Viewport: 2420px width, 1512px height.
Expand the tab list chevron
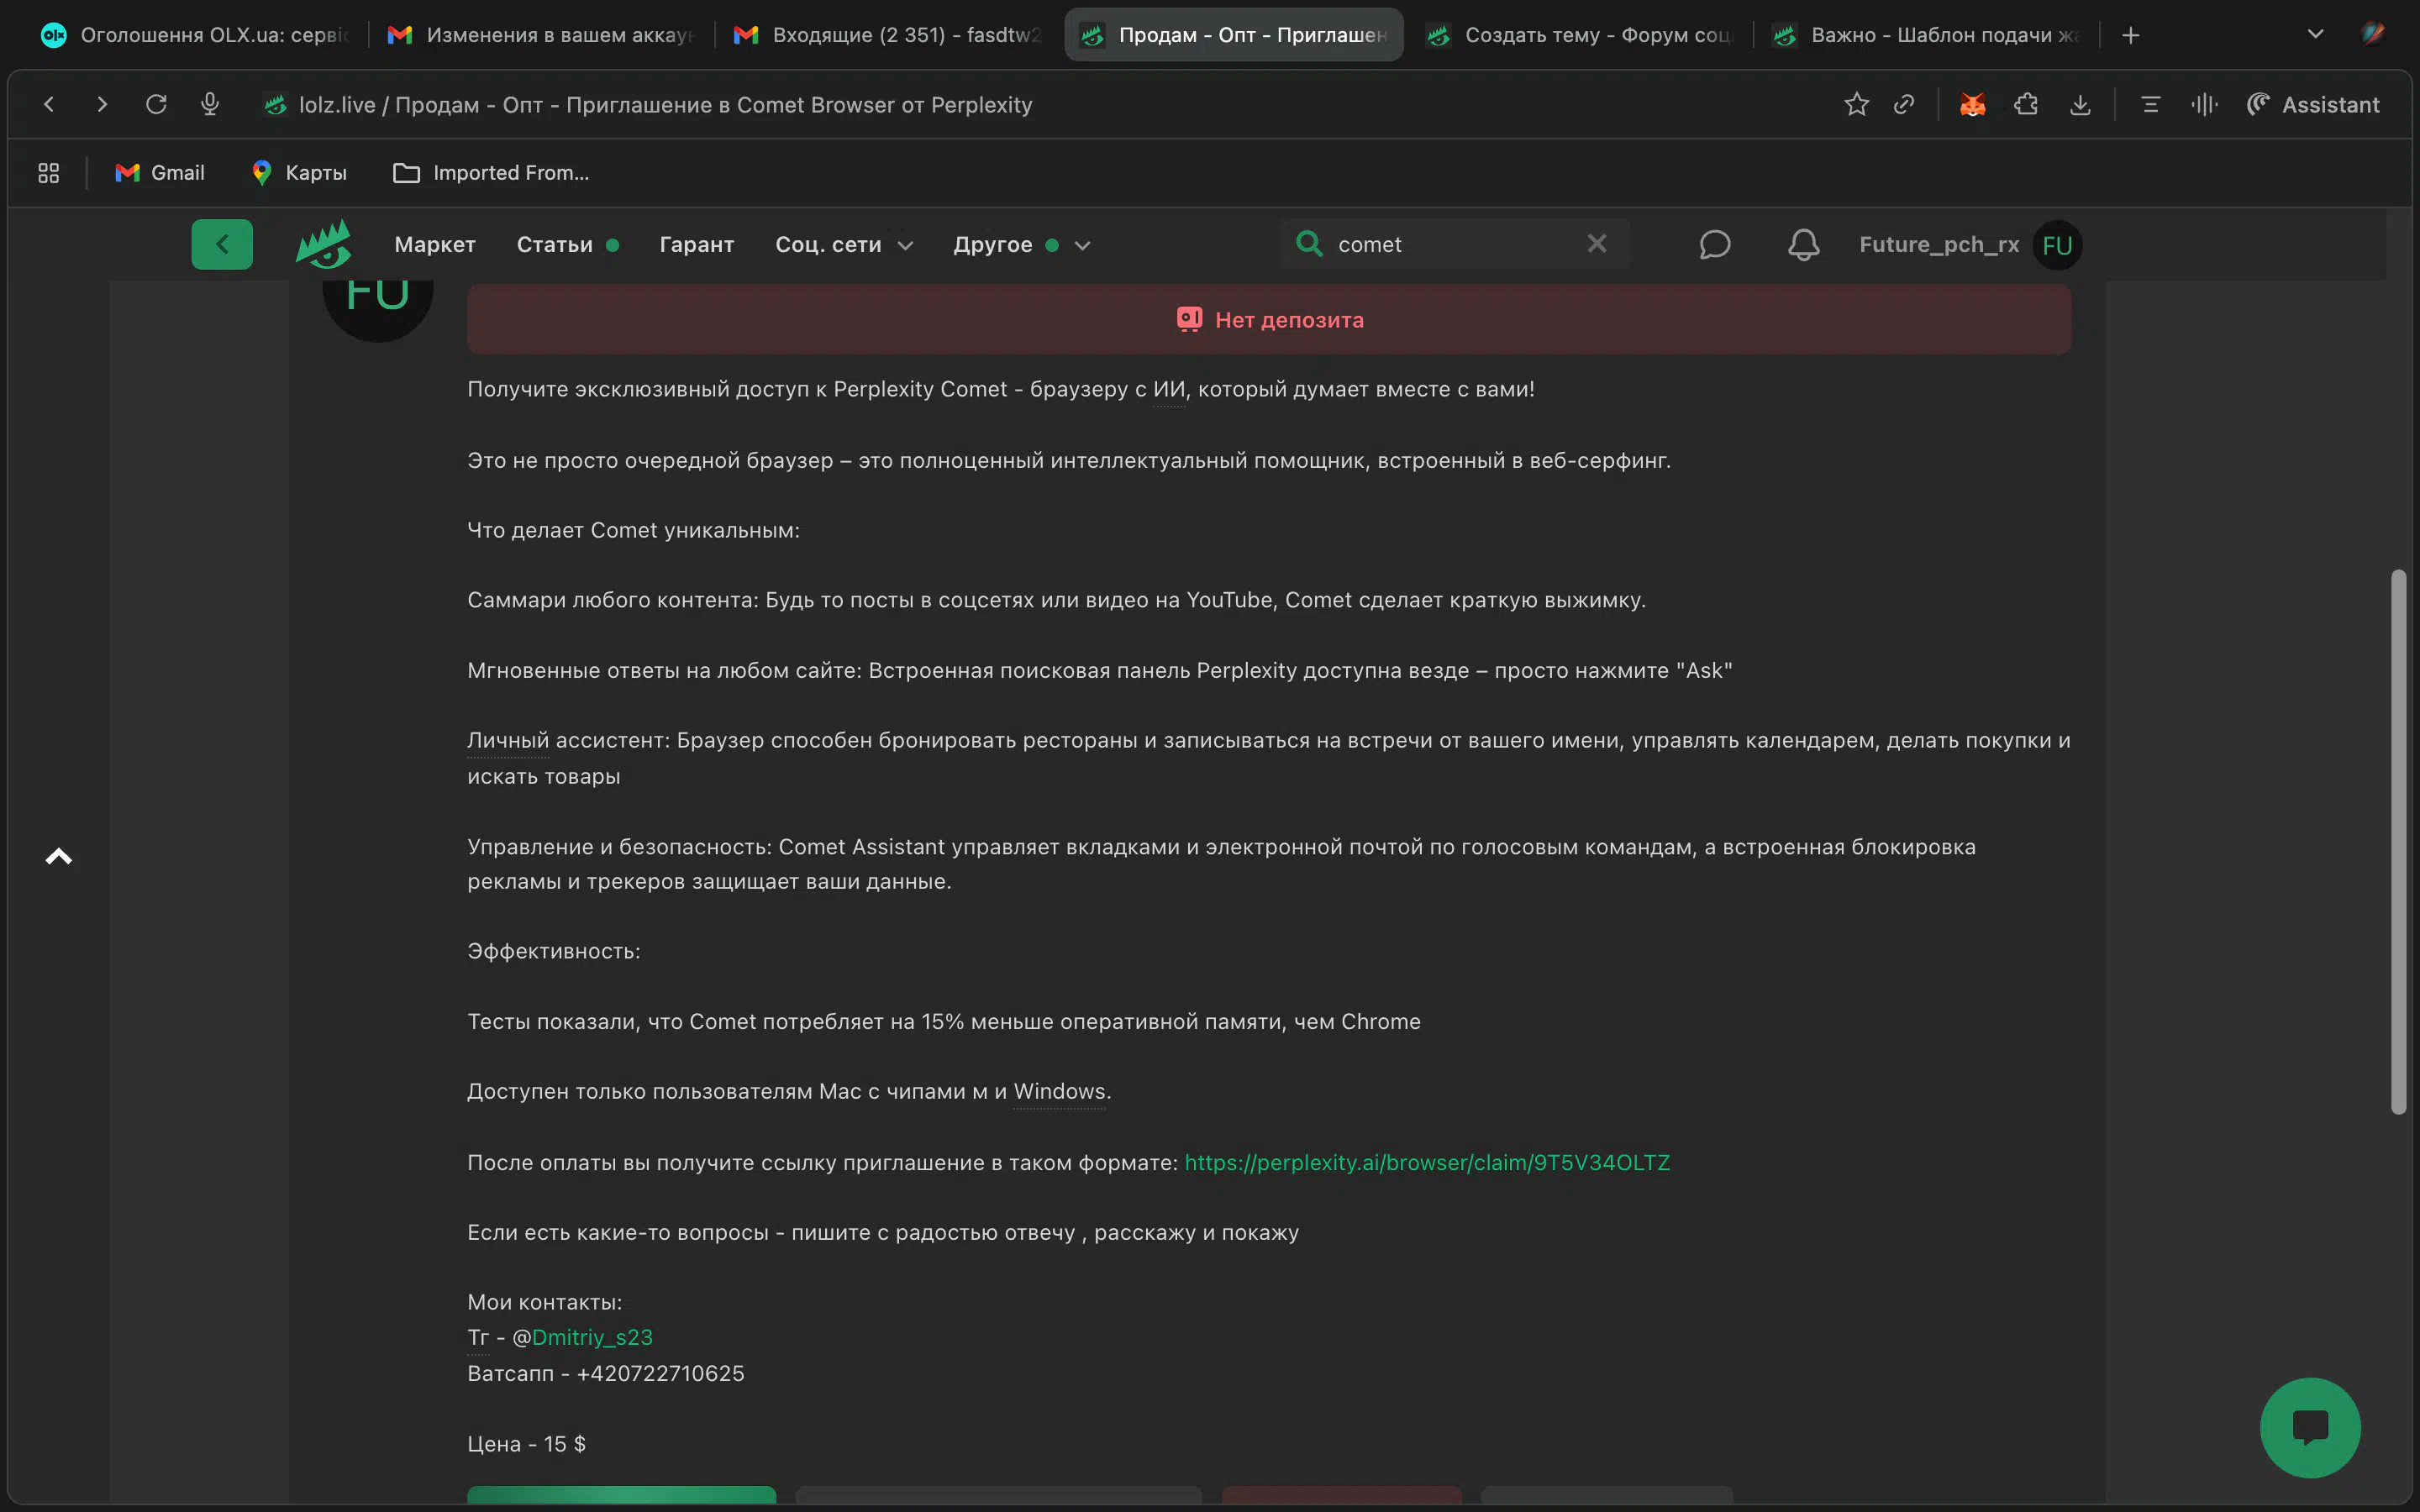[x=2315, y=35]
